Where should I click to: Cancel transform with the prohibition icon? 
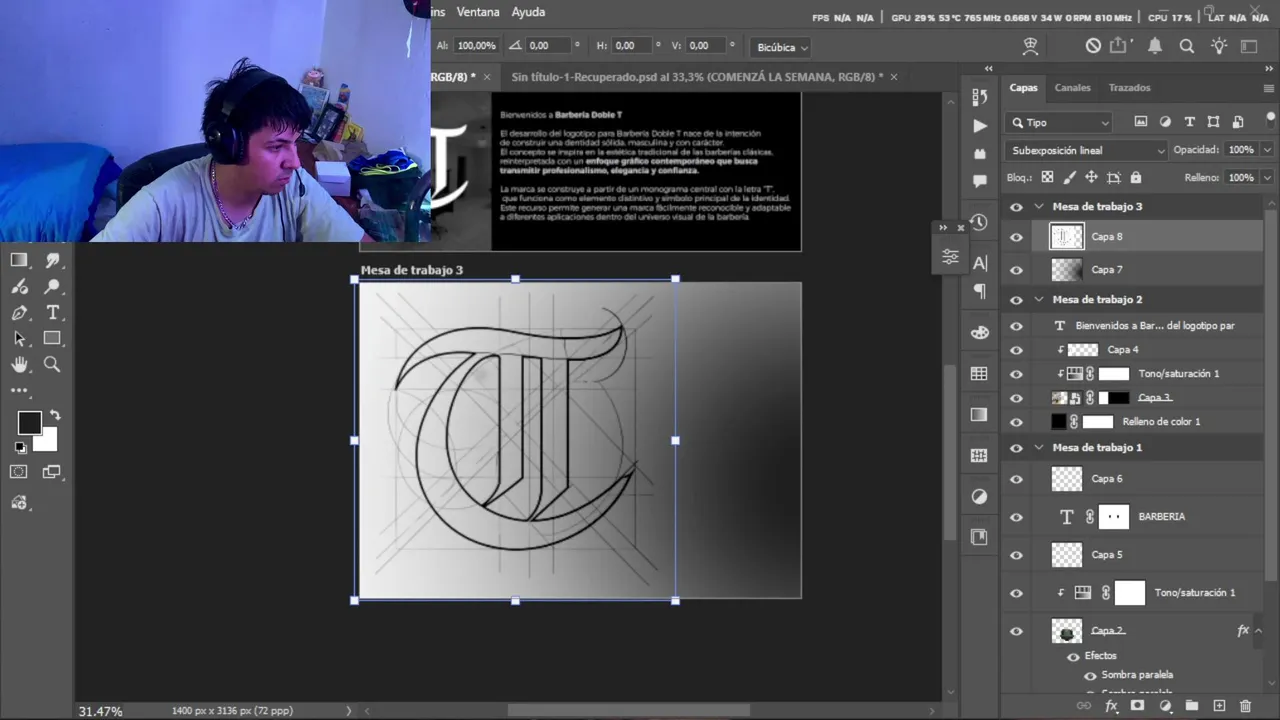(1093, 46)
